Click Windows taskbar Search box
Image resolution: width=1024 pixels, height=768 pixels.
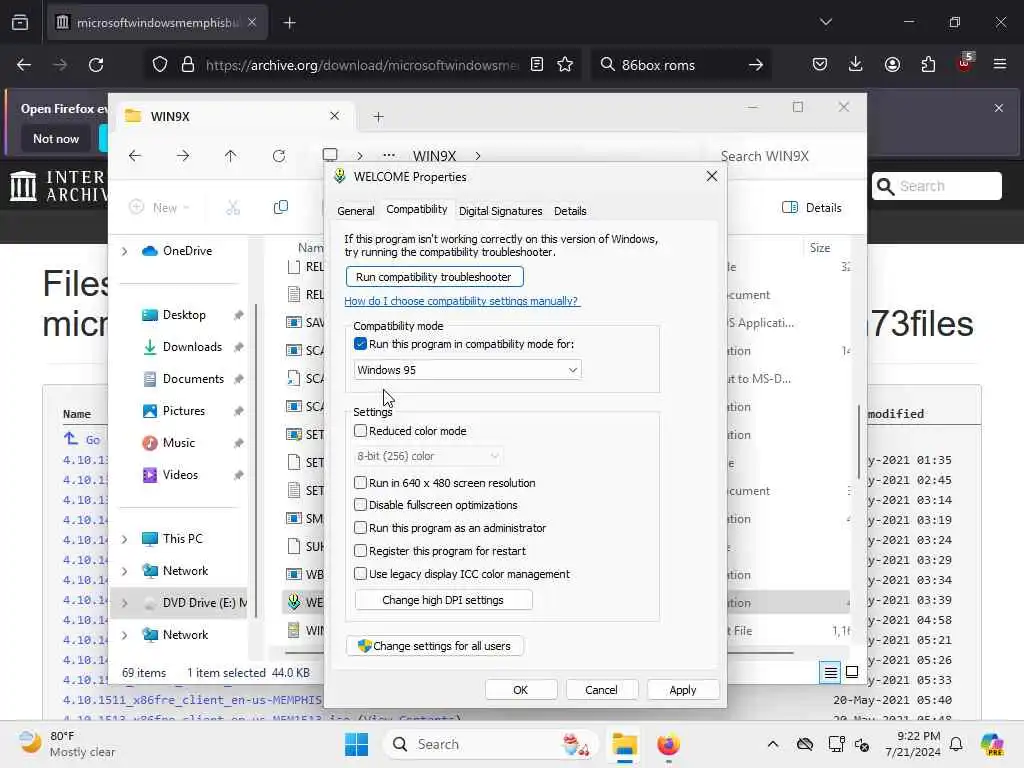point(490,744)
